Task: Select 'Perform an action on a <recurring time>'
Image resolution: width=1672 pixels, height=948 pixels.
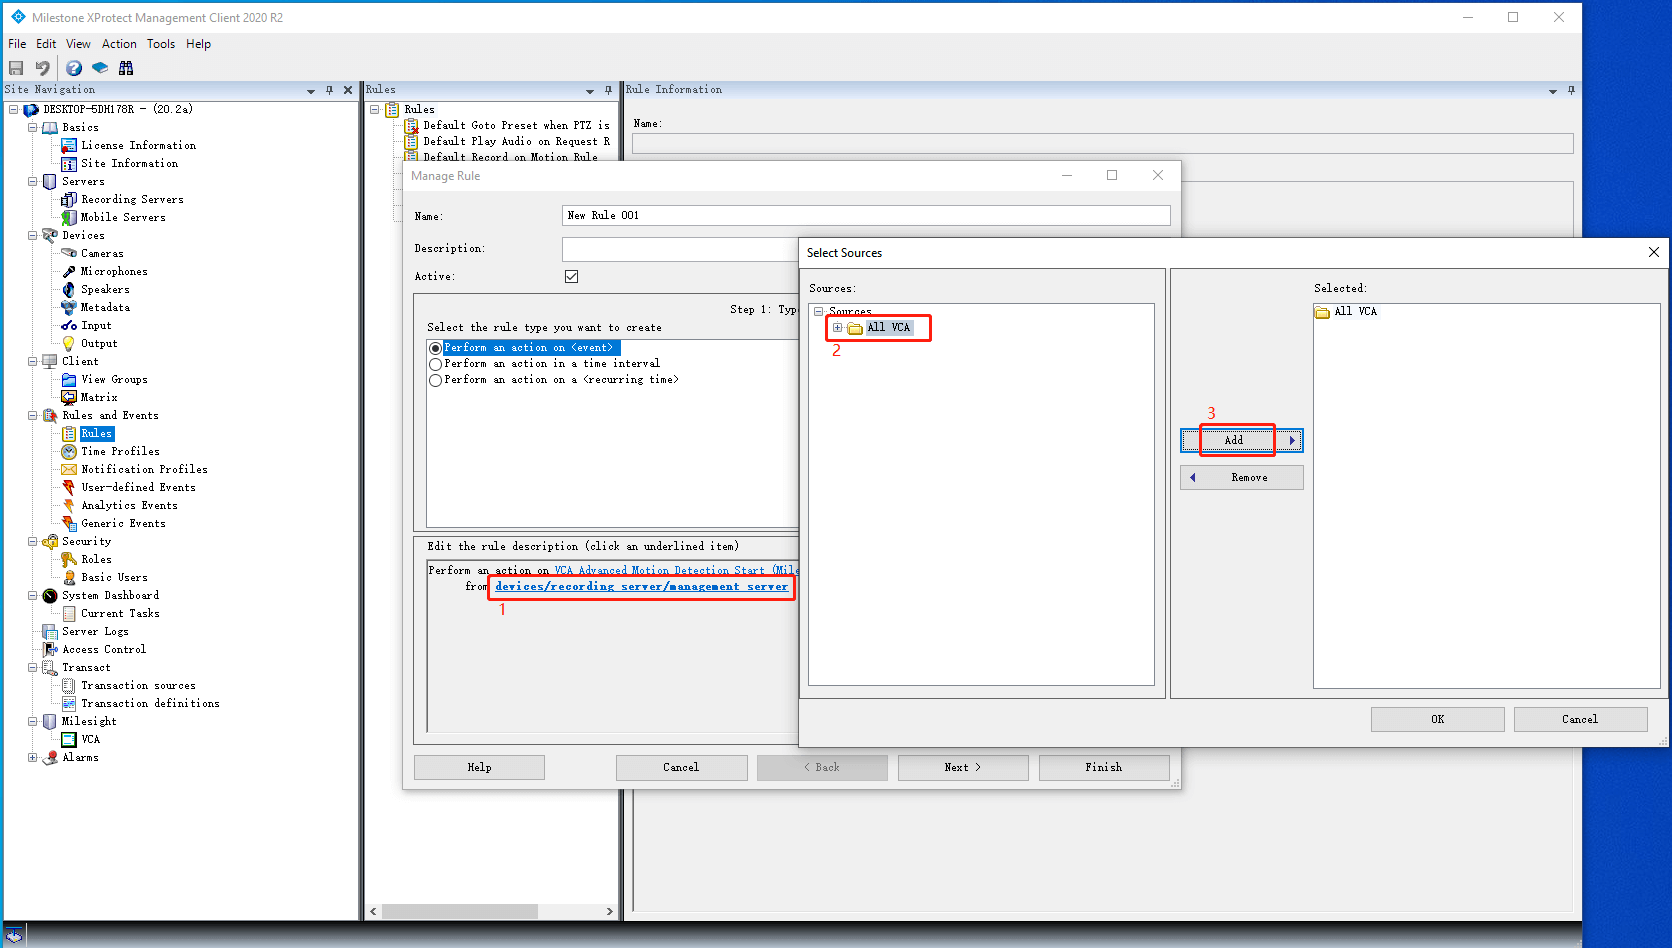Action: [x=435, y=380]
